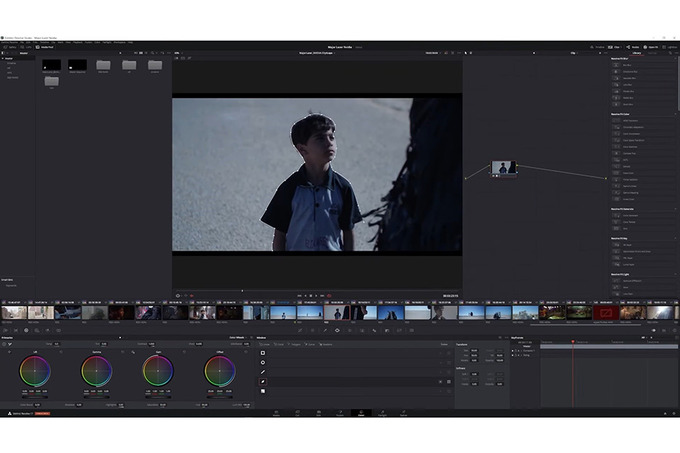Click the Polygon button in Window toolbar
Viewport: 680px width, 453px height.
[296, 344]
